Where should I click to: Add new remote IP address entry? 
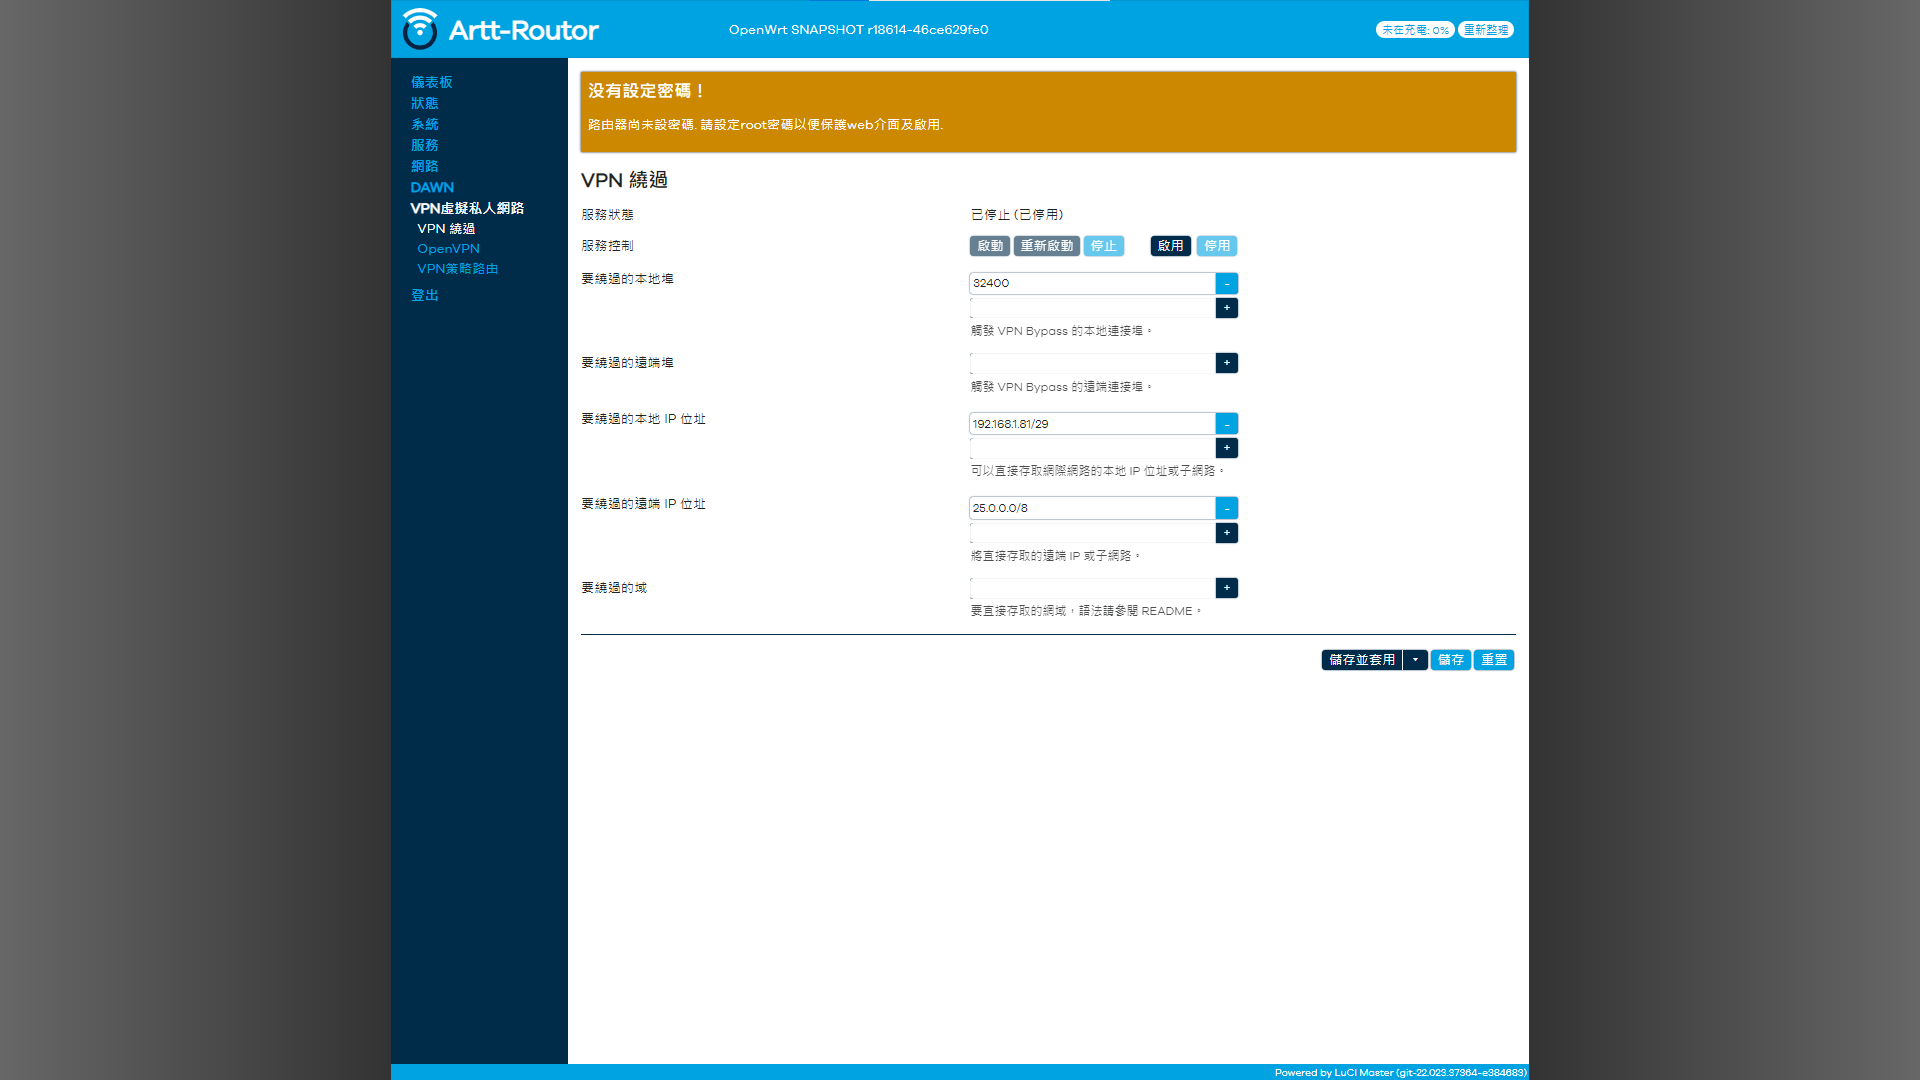[x=1227, y=533]
